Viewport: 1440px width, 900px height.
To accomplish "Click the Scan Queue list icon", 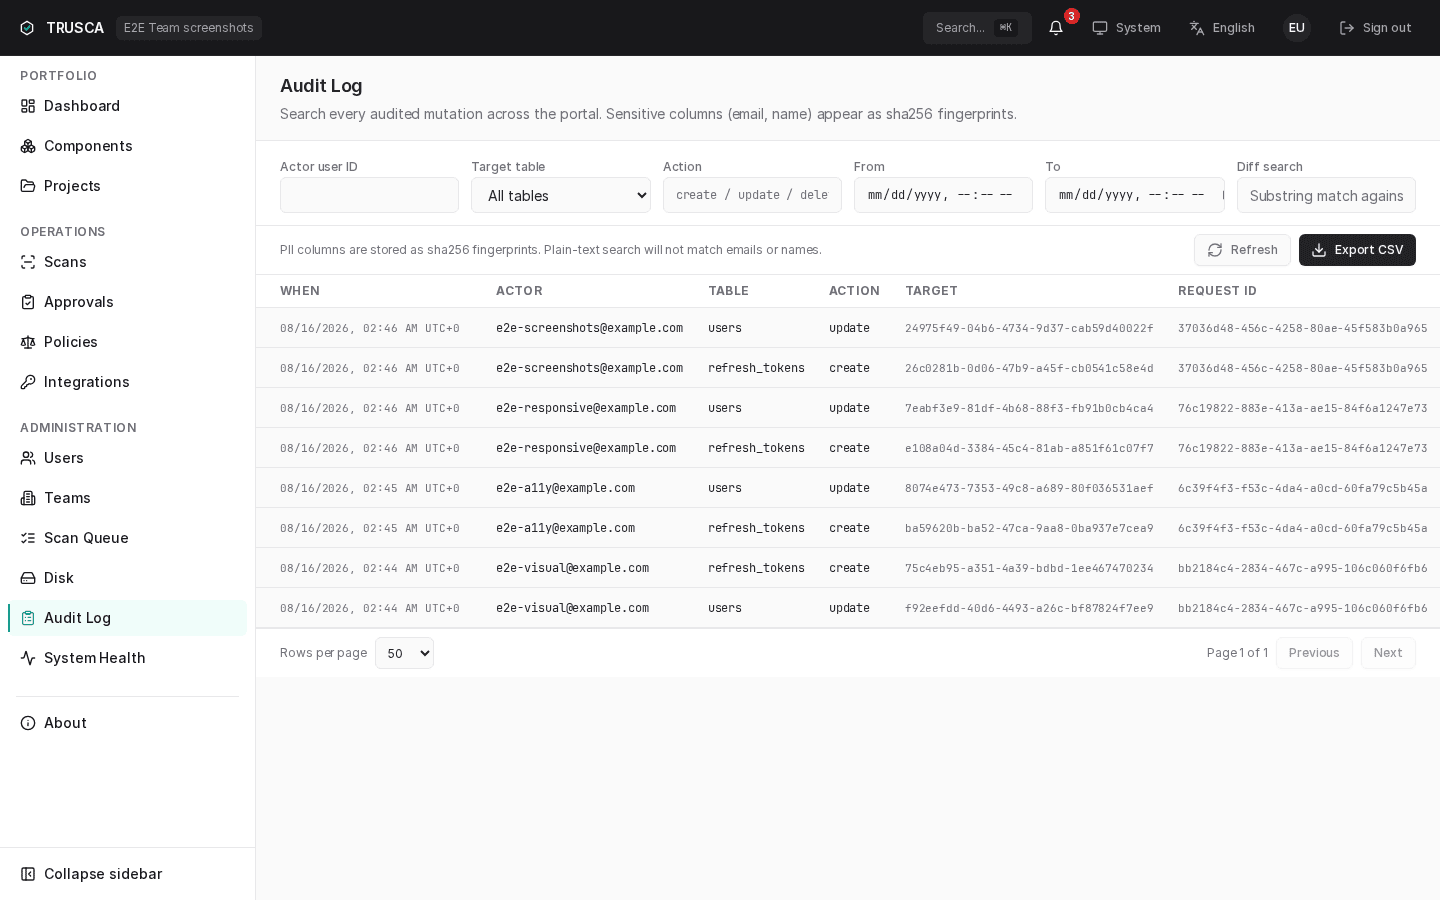I will pyautogui.click(x=28, y=538).
